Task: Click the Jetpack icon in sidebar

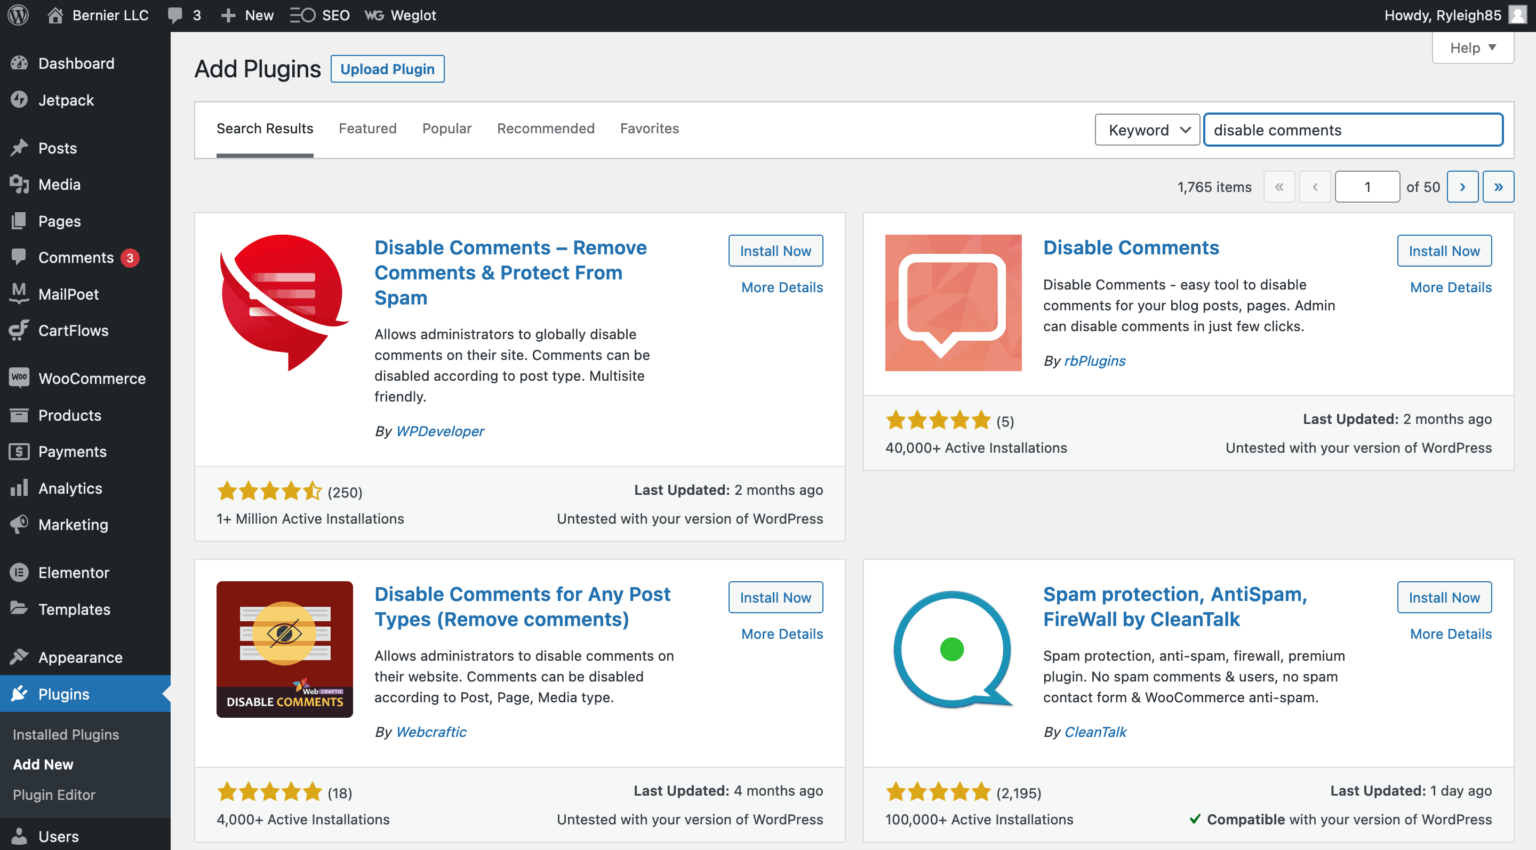Action: point(19,100)
